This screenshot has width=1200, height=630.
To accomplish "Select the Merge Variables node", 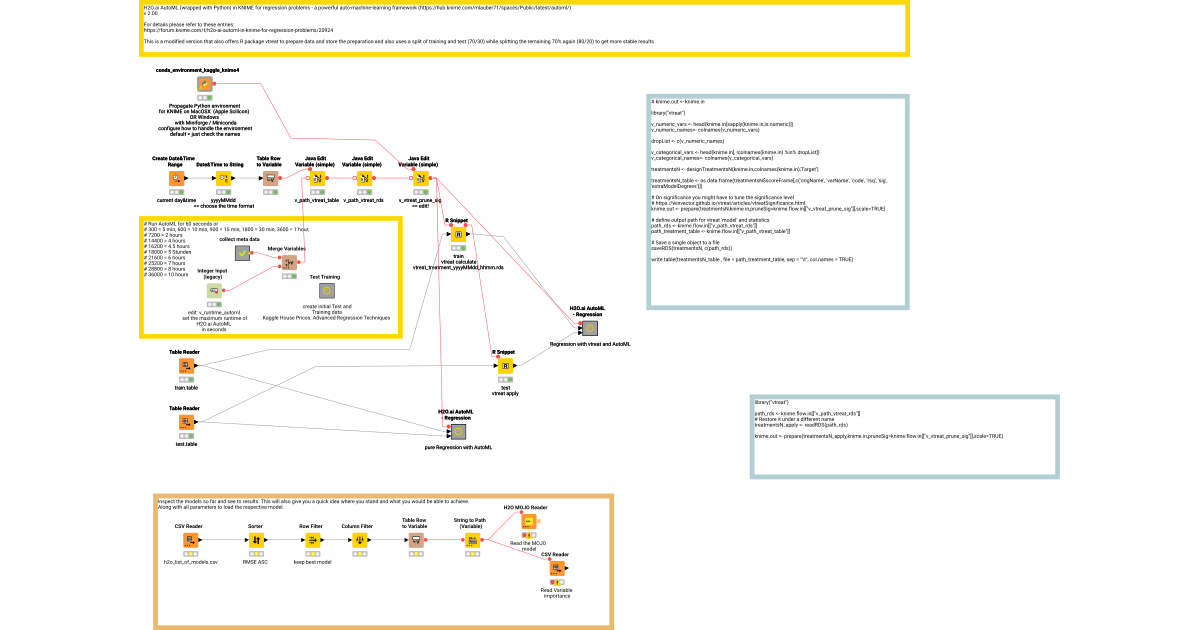I will 288,262.
